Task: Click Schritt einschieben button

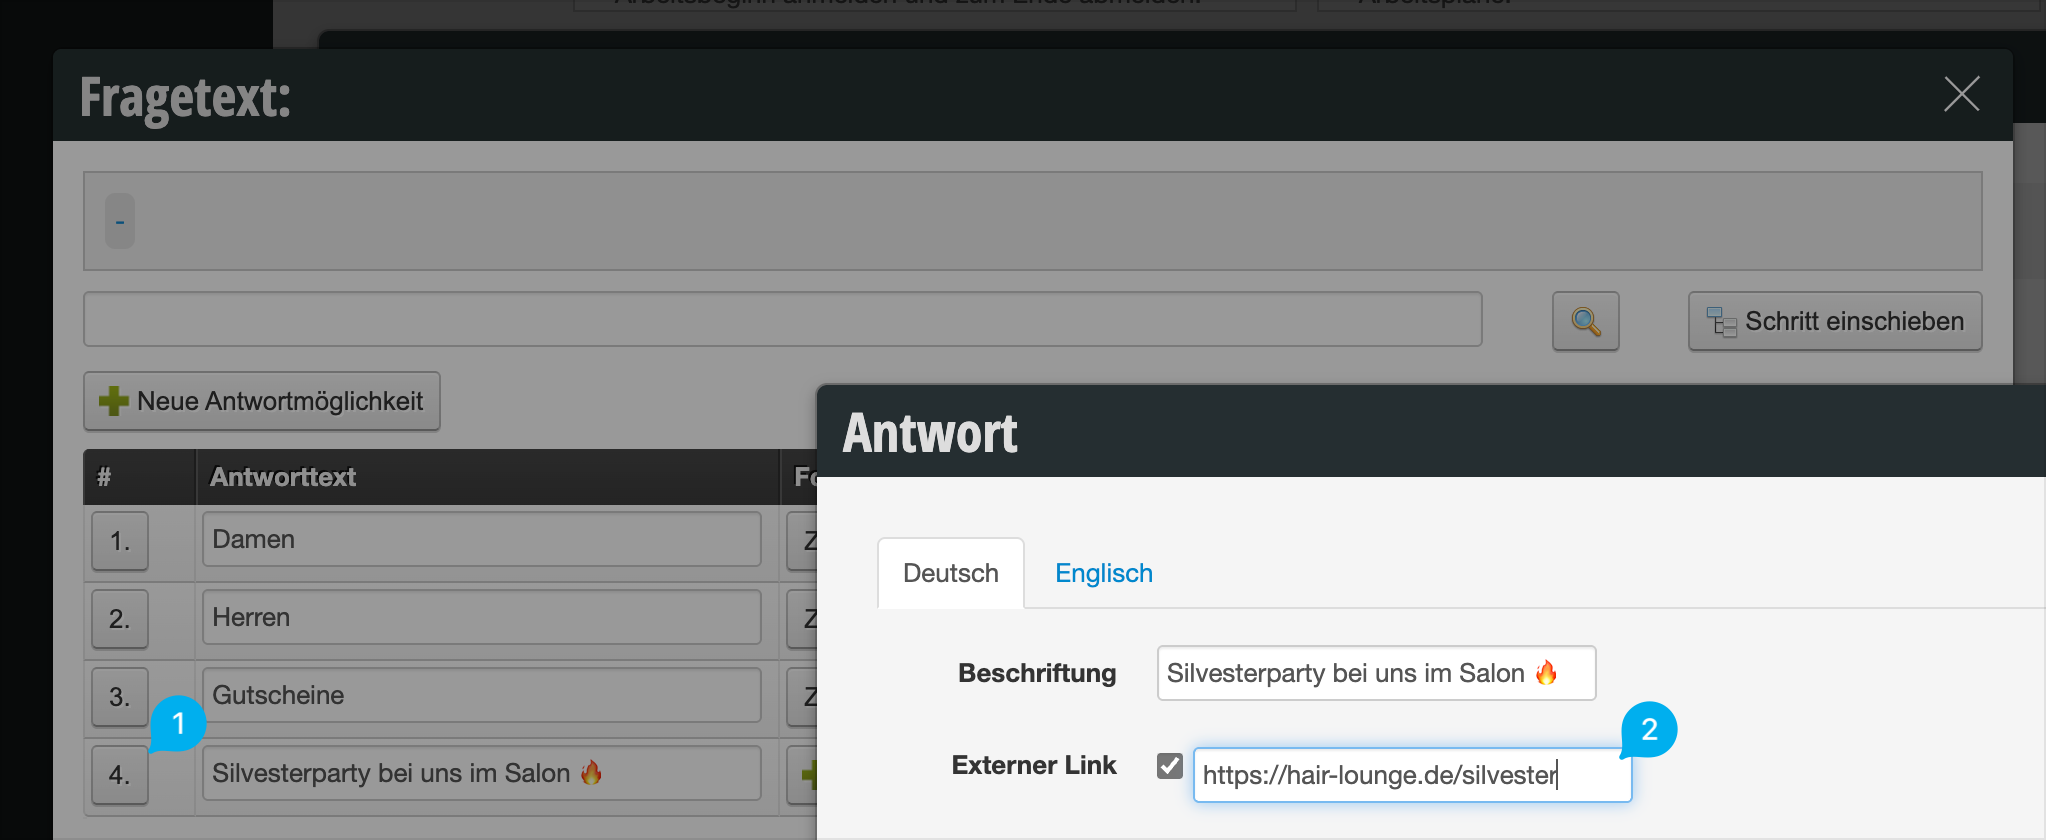Action: click(1834, 321)
